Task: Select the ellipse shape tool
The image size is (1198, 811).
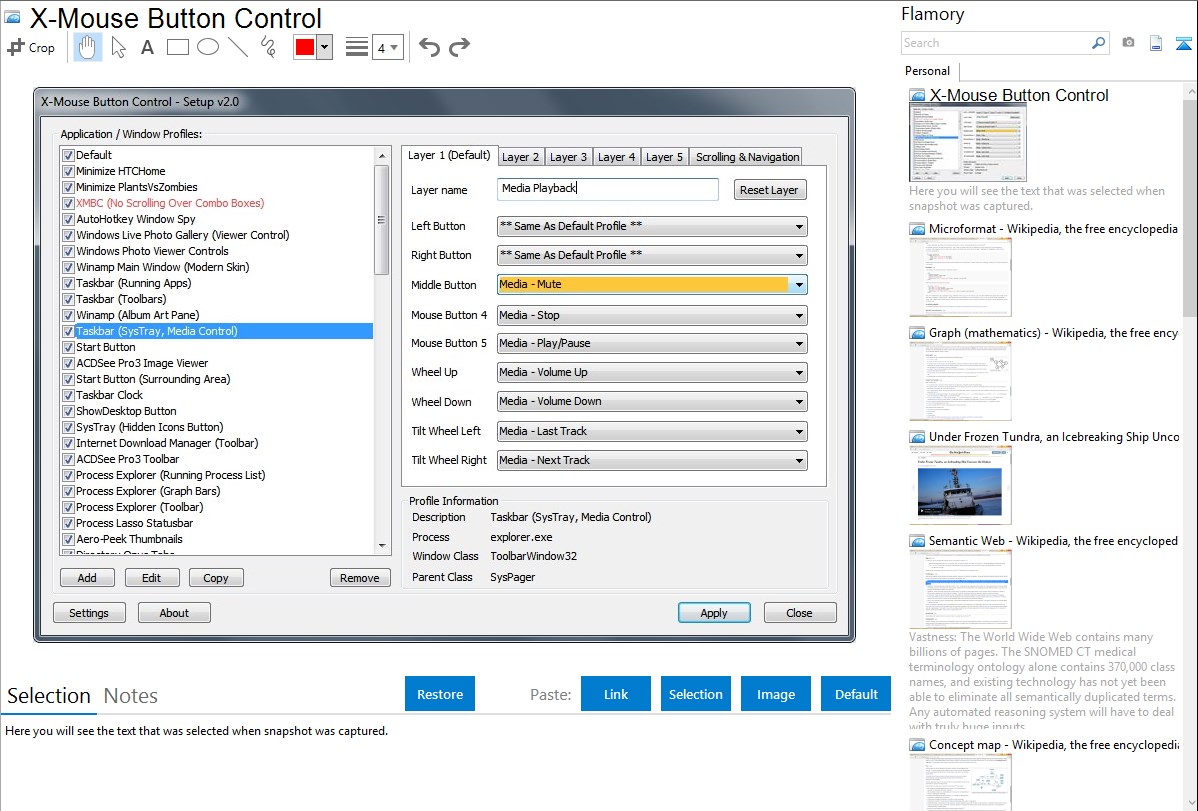Action: click(208, 47)
